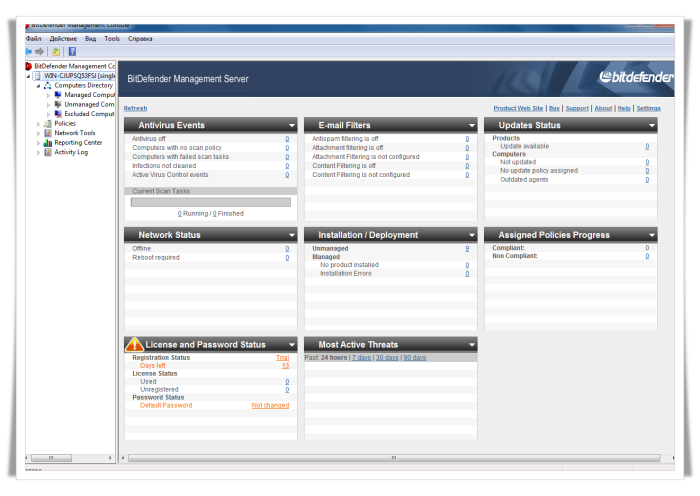Open the Support link
Viewport: 700px width, 496px height.
click(577, 108)
